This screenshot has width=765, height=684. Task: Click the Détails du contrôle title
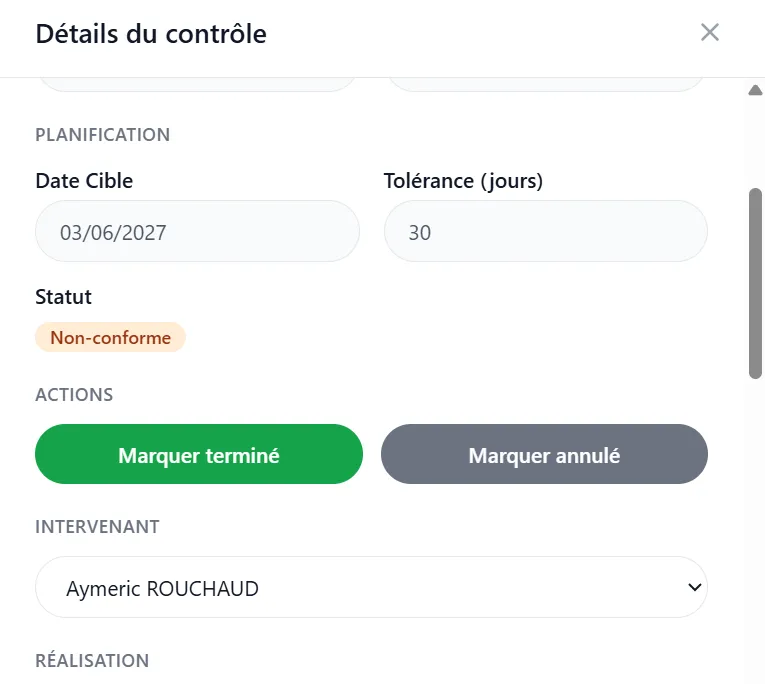click(151, 34)
